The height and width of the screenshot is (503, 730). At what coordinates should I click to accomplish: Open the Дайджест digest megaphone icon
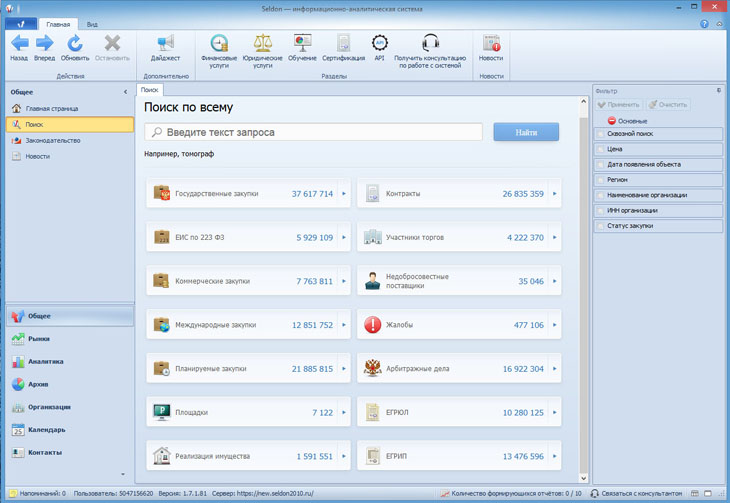pos(165,44)
